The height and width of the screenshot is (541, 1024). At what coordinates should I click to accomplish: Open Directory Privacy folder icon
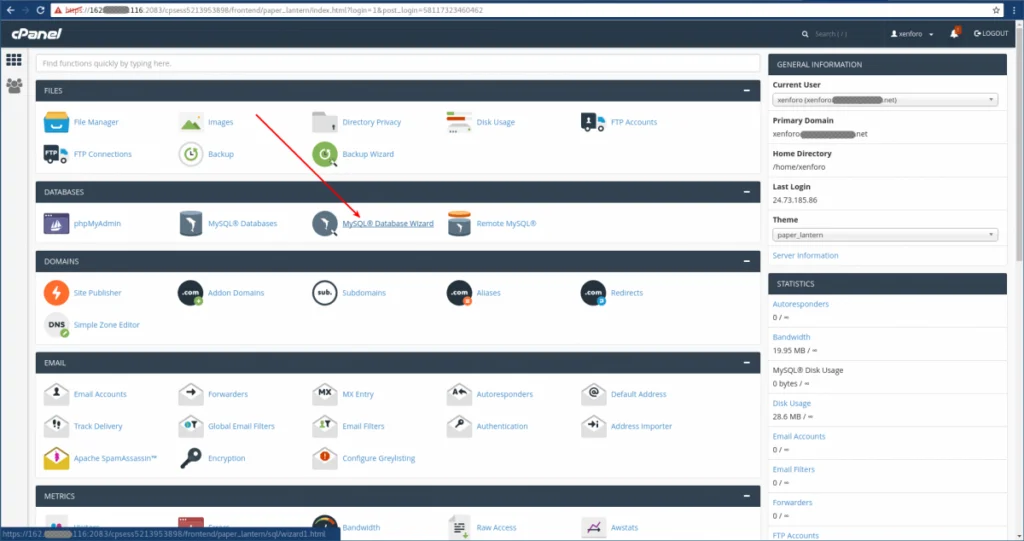(x=325, y=122)
